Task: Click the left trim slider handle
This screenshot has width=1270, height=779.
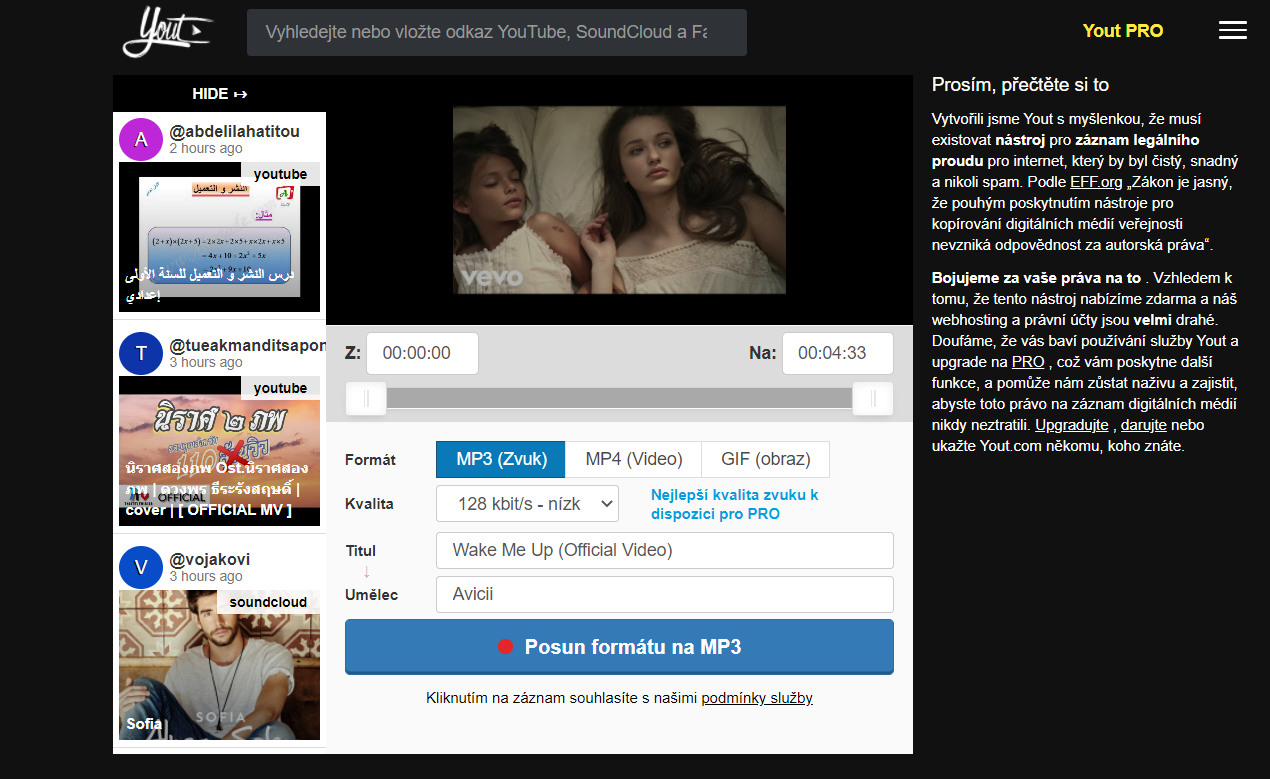Action: (x=366, y=398)
